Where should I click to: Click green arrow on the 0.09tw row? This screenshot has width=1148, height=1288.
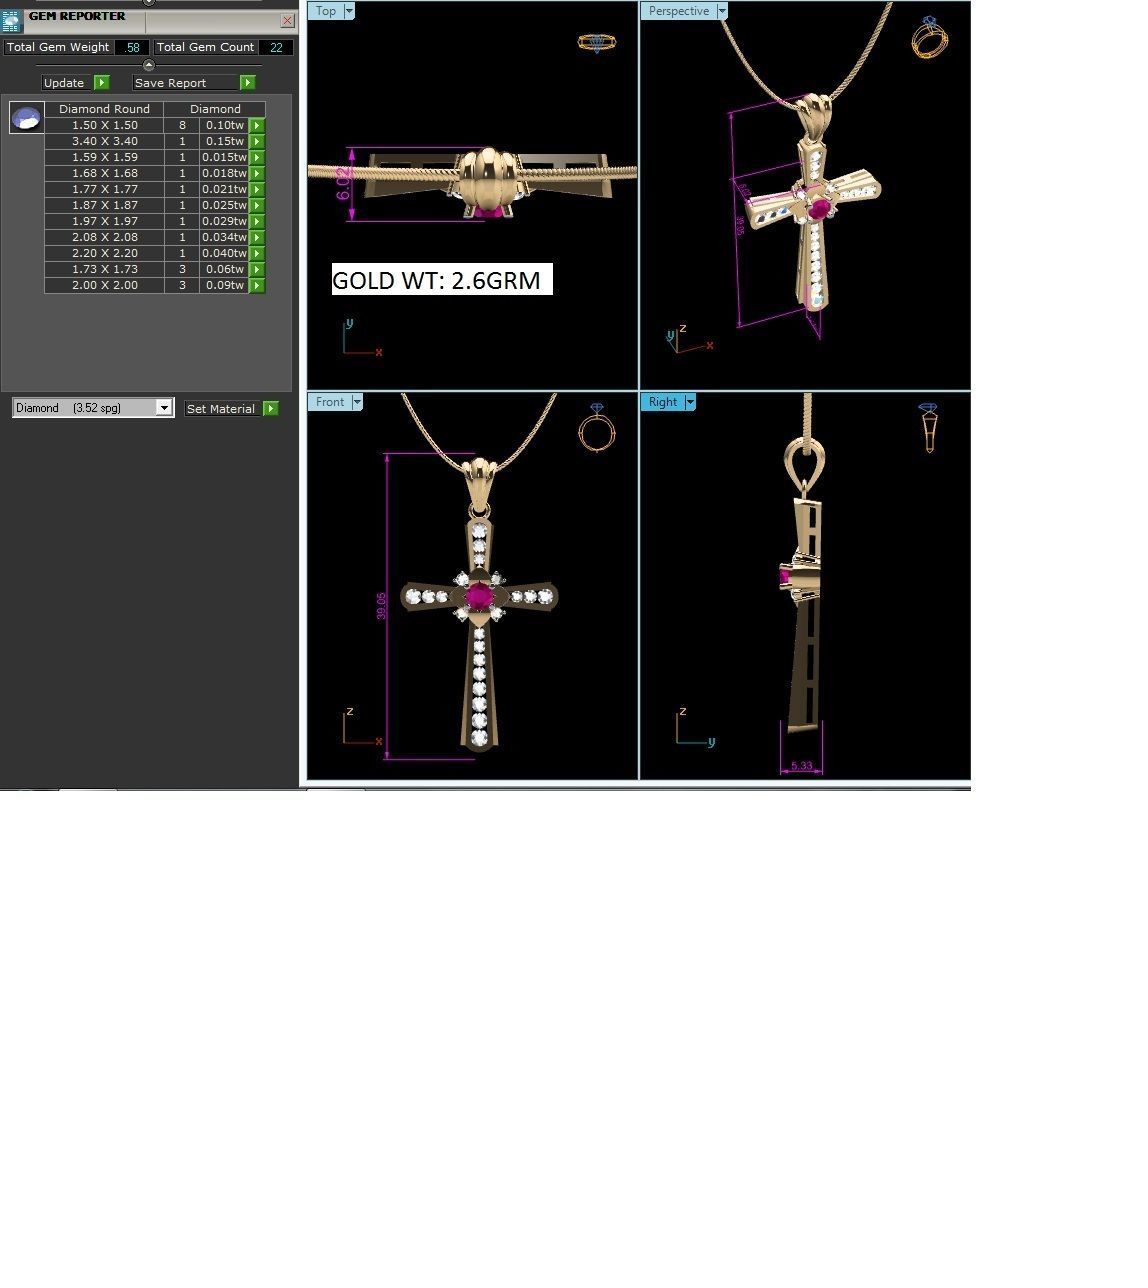[257, 285]
